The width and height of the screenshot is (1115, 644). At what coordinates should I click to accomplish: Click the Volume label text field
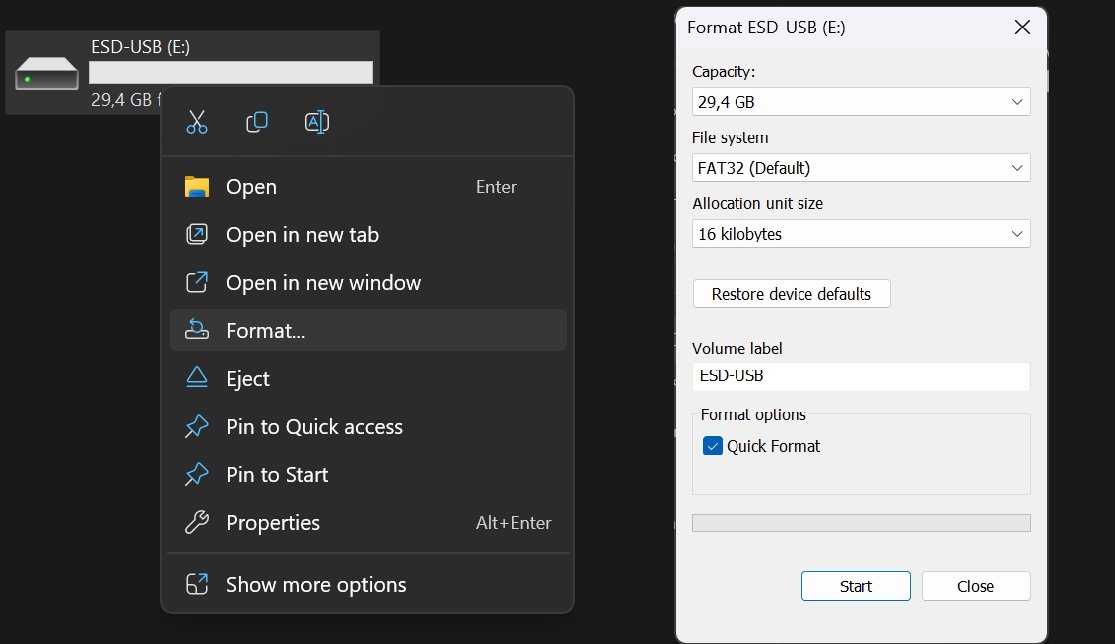pos(861,377)
